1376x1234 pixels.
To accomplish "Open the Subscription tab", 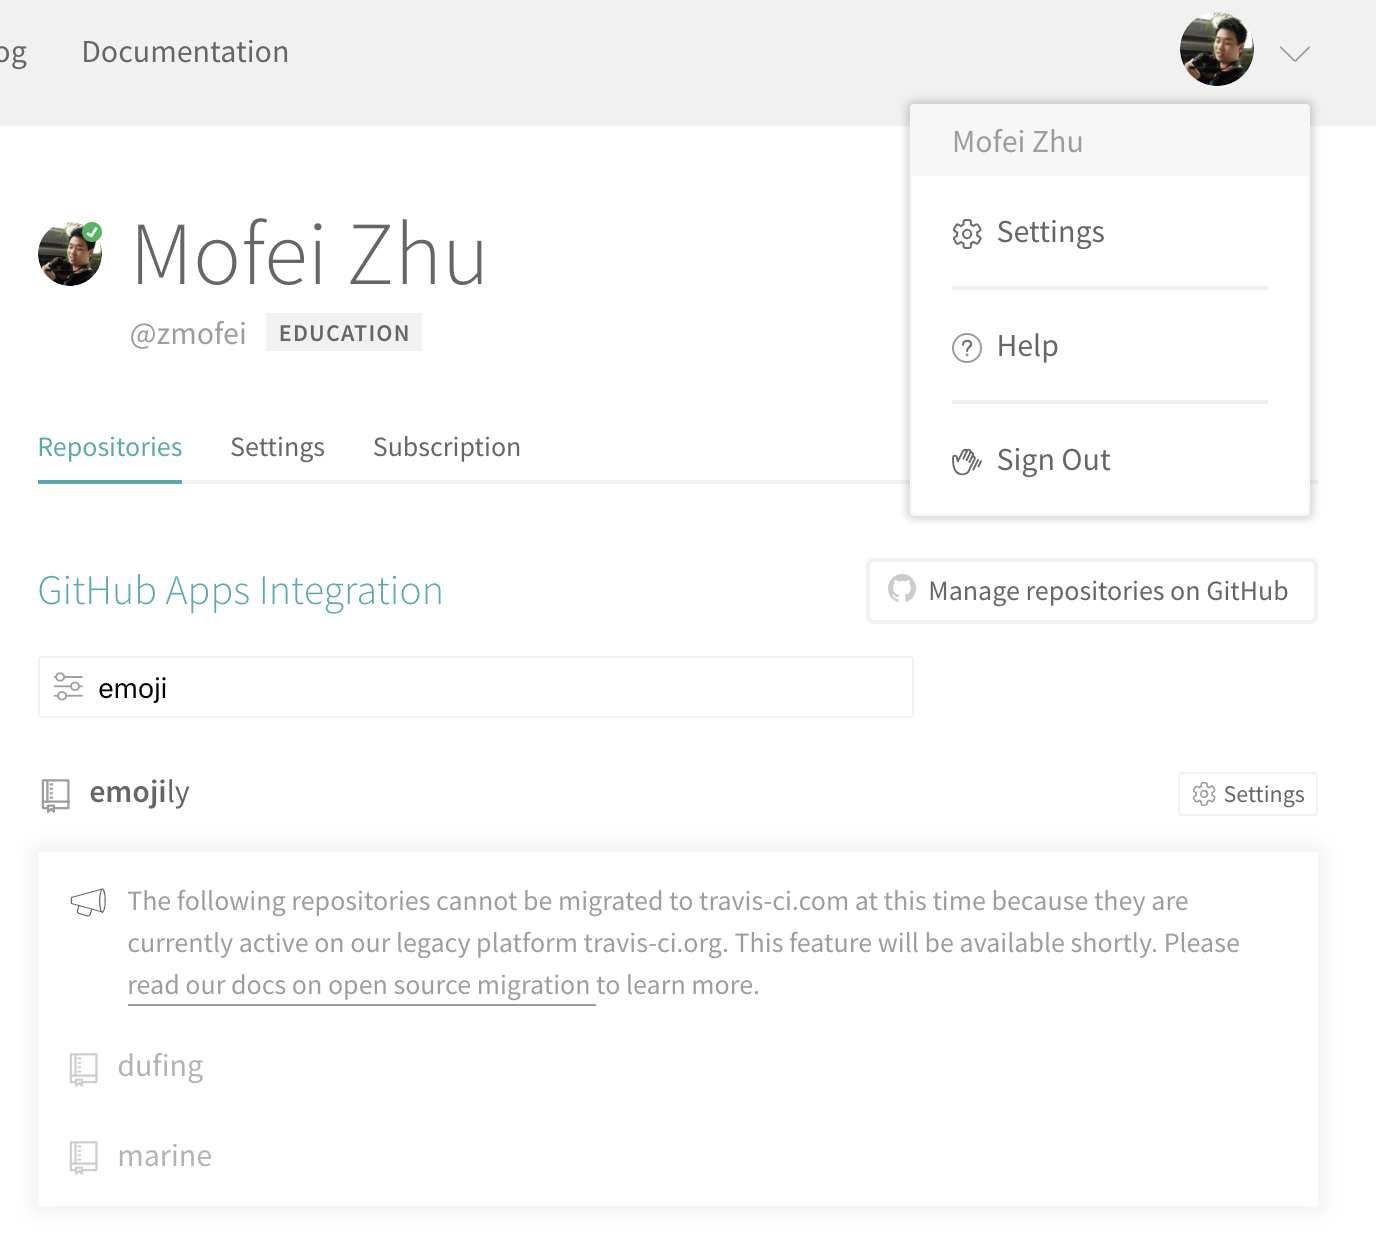I will coord(447,447).
